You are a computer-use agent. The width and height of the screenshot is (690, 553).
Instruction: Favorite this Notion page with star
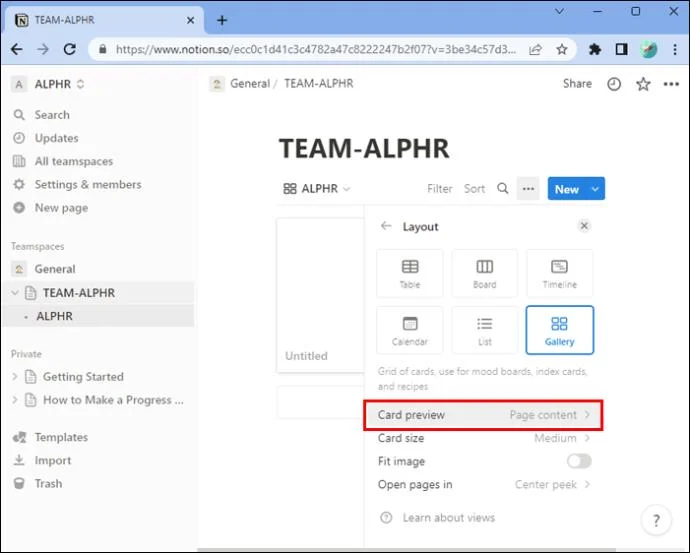tap(643, 84)
